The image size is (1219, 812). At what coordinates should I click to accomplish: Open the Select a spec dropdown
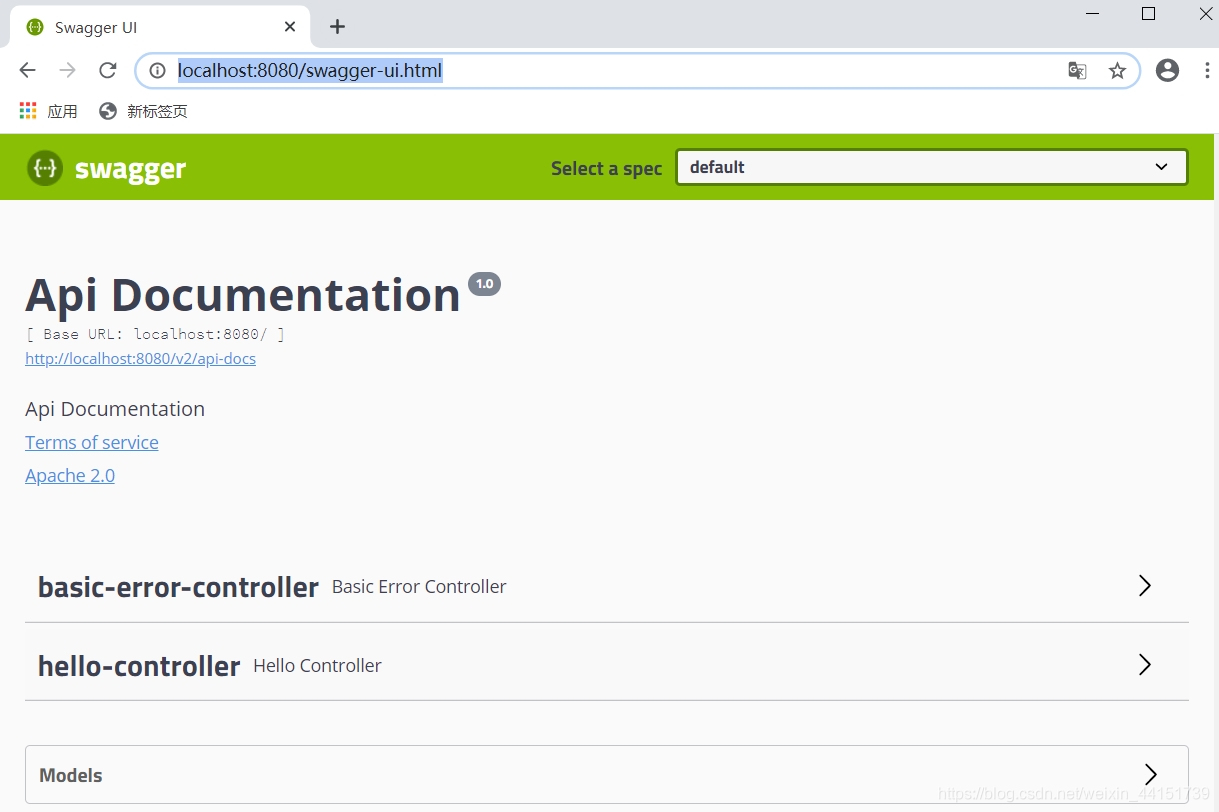pyautogui.click(x=932, y=167)
